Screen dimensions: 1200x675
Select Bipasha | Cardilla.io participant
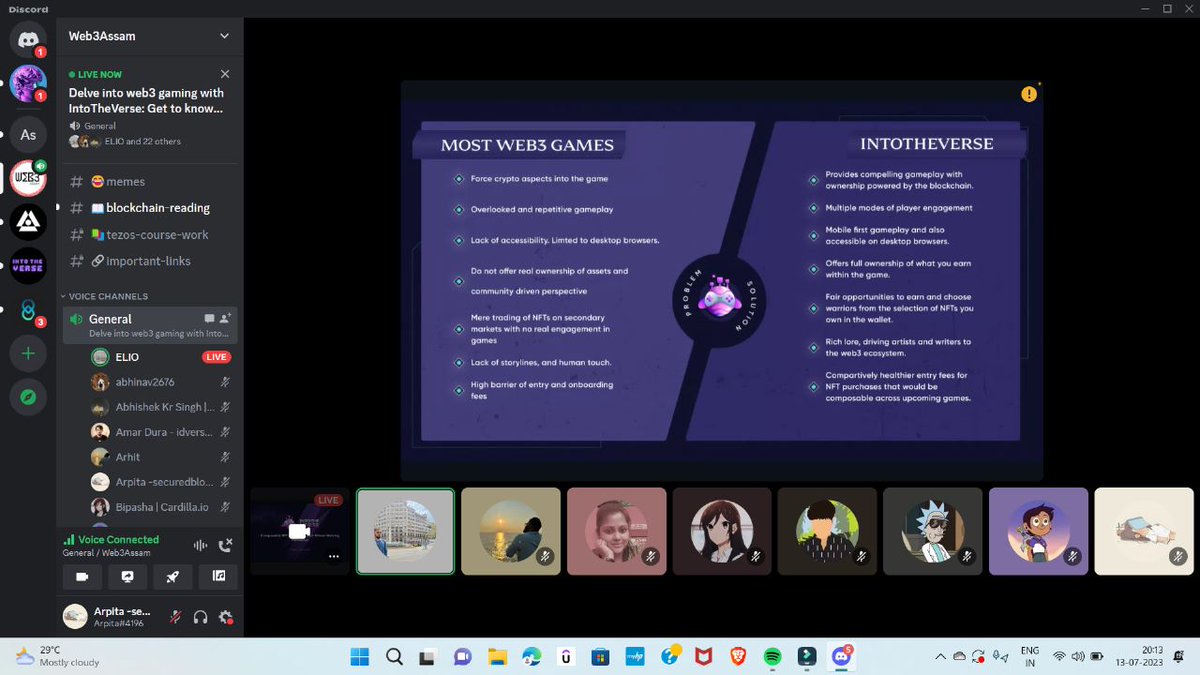(163, 507)
